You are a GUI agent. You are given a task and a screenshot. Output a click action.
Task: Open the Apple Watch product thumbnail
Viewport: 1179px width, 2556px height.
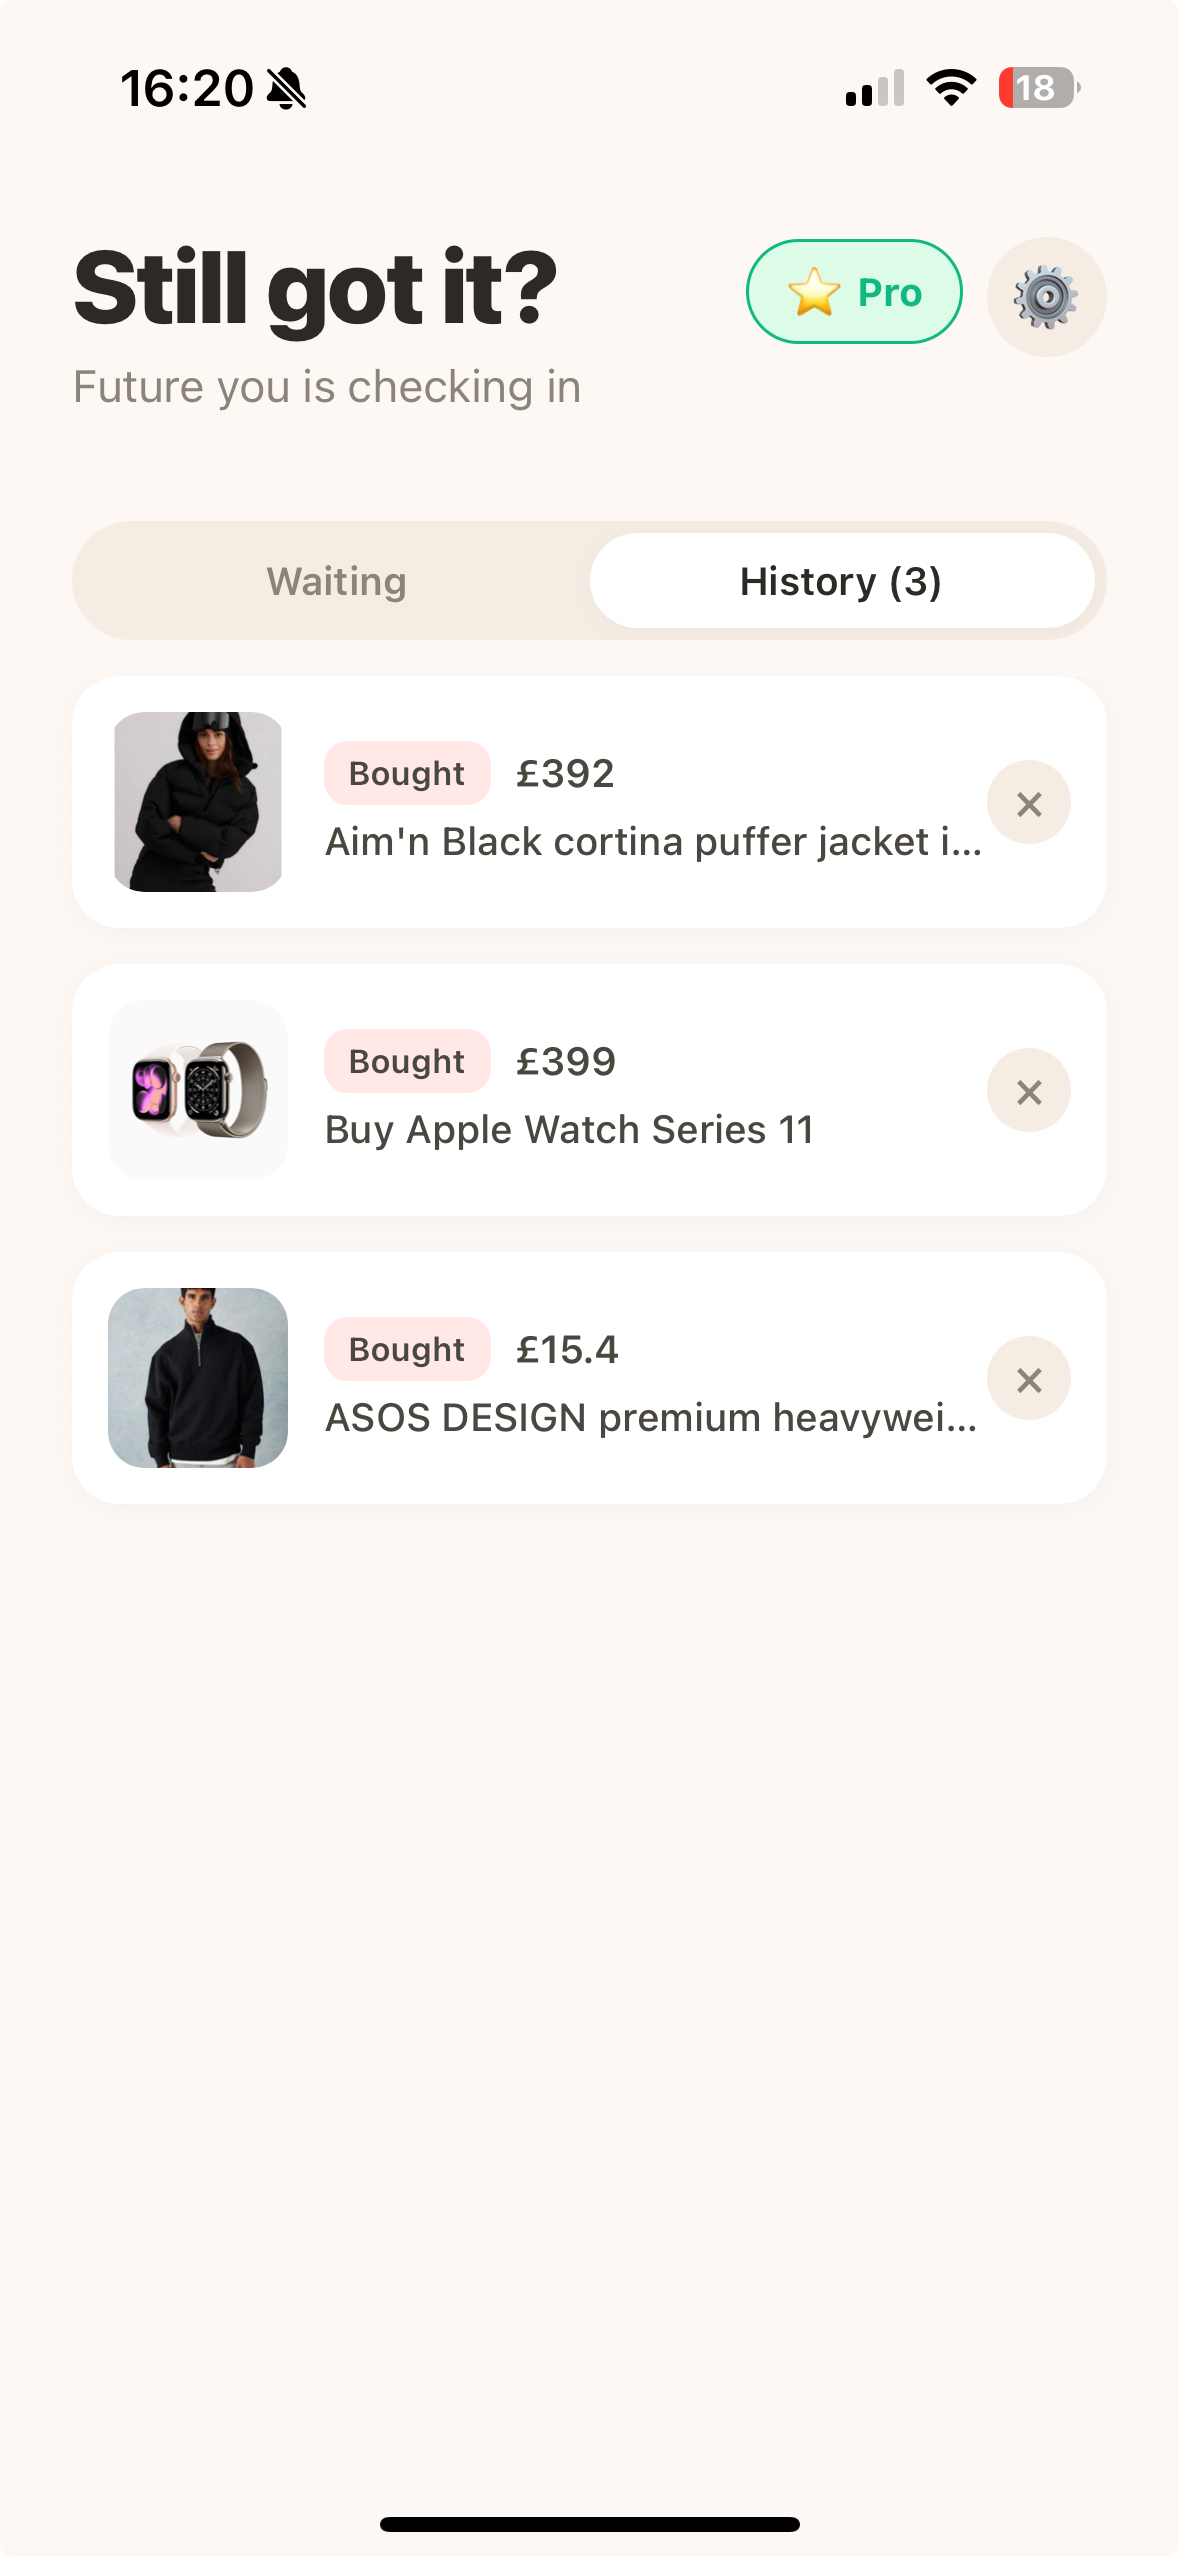coord(198,1090)
